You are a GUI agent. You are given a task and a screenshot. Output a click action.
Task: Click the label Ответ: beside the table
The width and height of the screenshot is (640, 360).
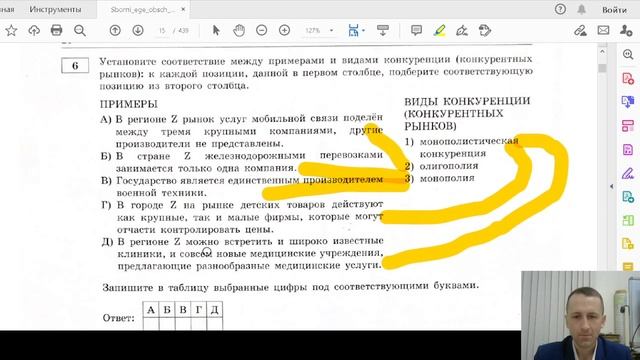pos(118,318)
